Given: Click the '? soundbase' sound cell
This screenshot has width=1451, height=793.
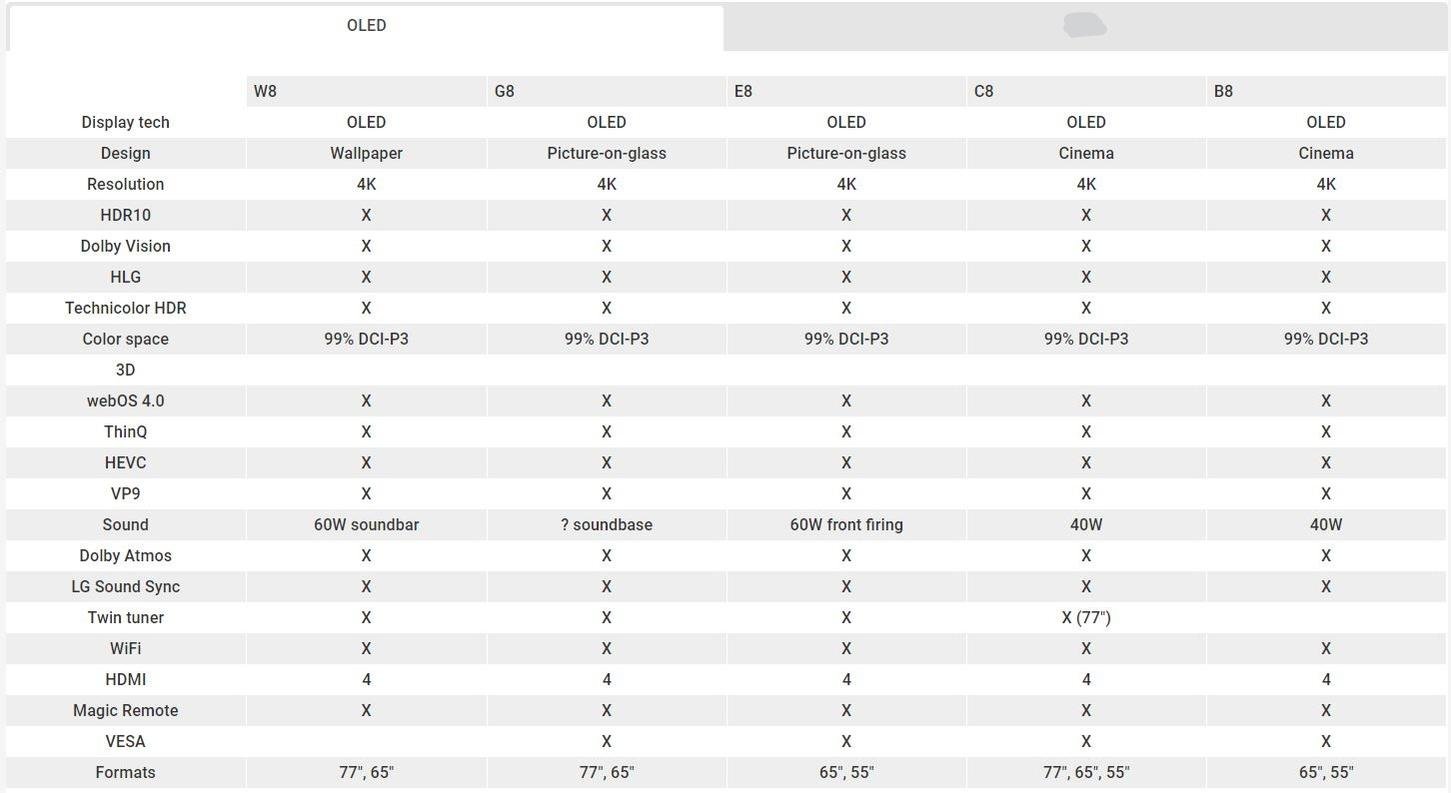Looking at the screenshot, I should (606, 525).
